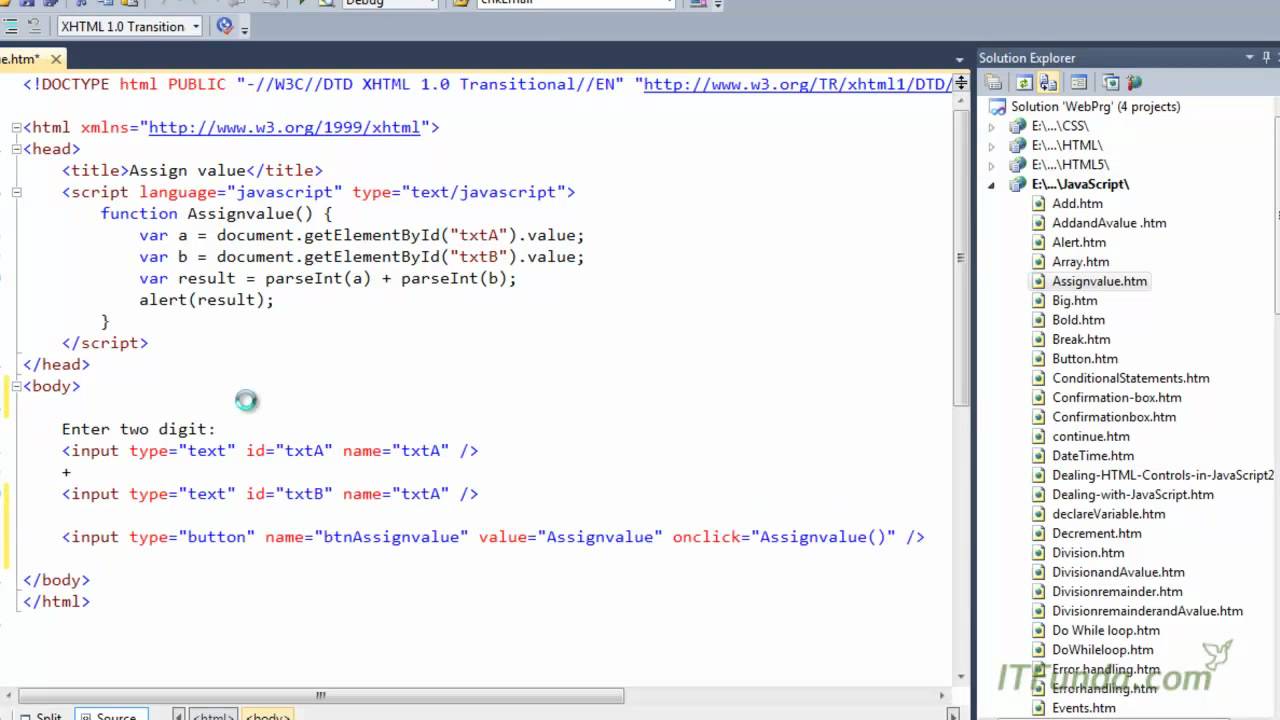The width and height of the screenshot is (1280, 720).
Task: Click the editor vertical scrollbar thumb
Action: (961, 257)
